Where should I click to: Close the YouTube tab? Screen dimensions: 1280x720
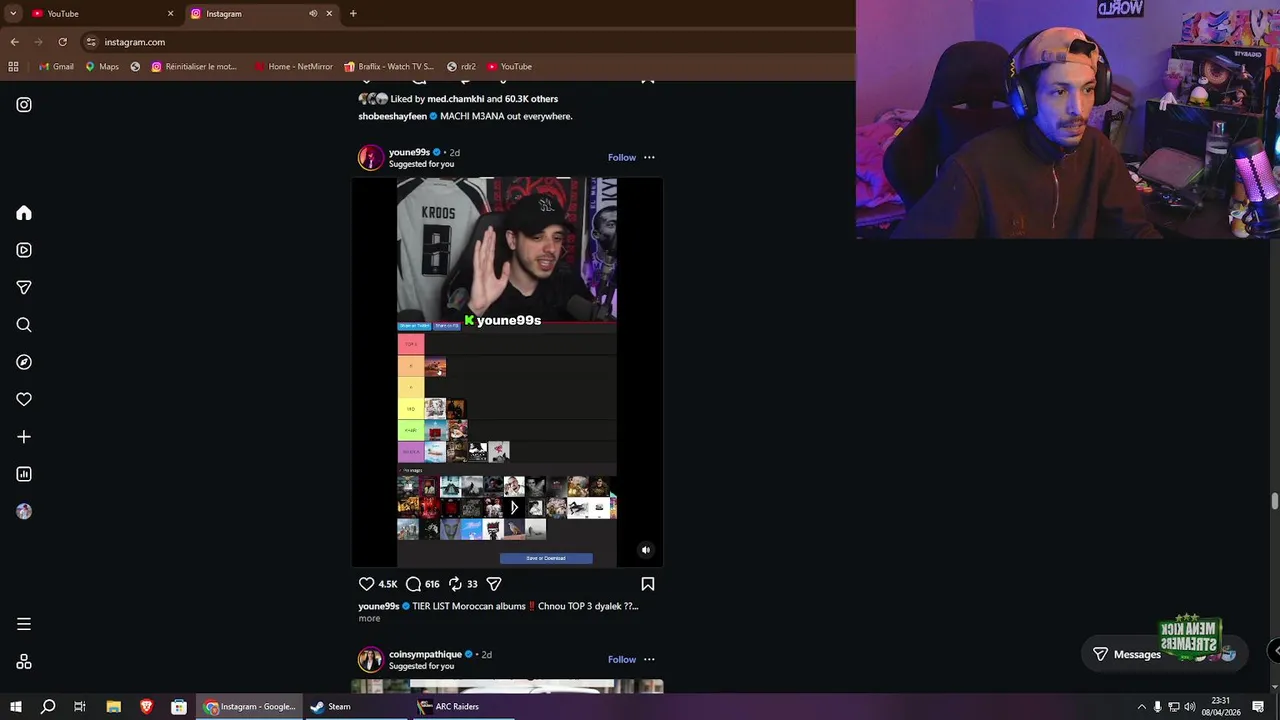[x=170, y=14]
